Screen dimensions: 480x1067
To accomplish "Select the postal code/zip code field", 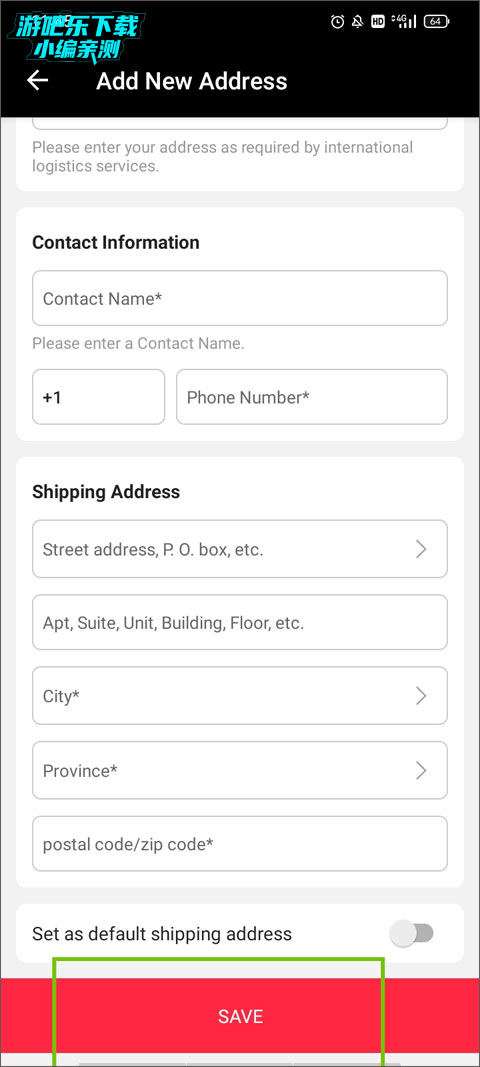I will pos(240,844).
